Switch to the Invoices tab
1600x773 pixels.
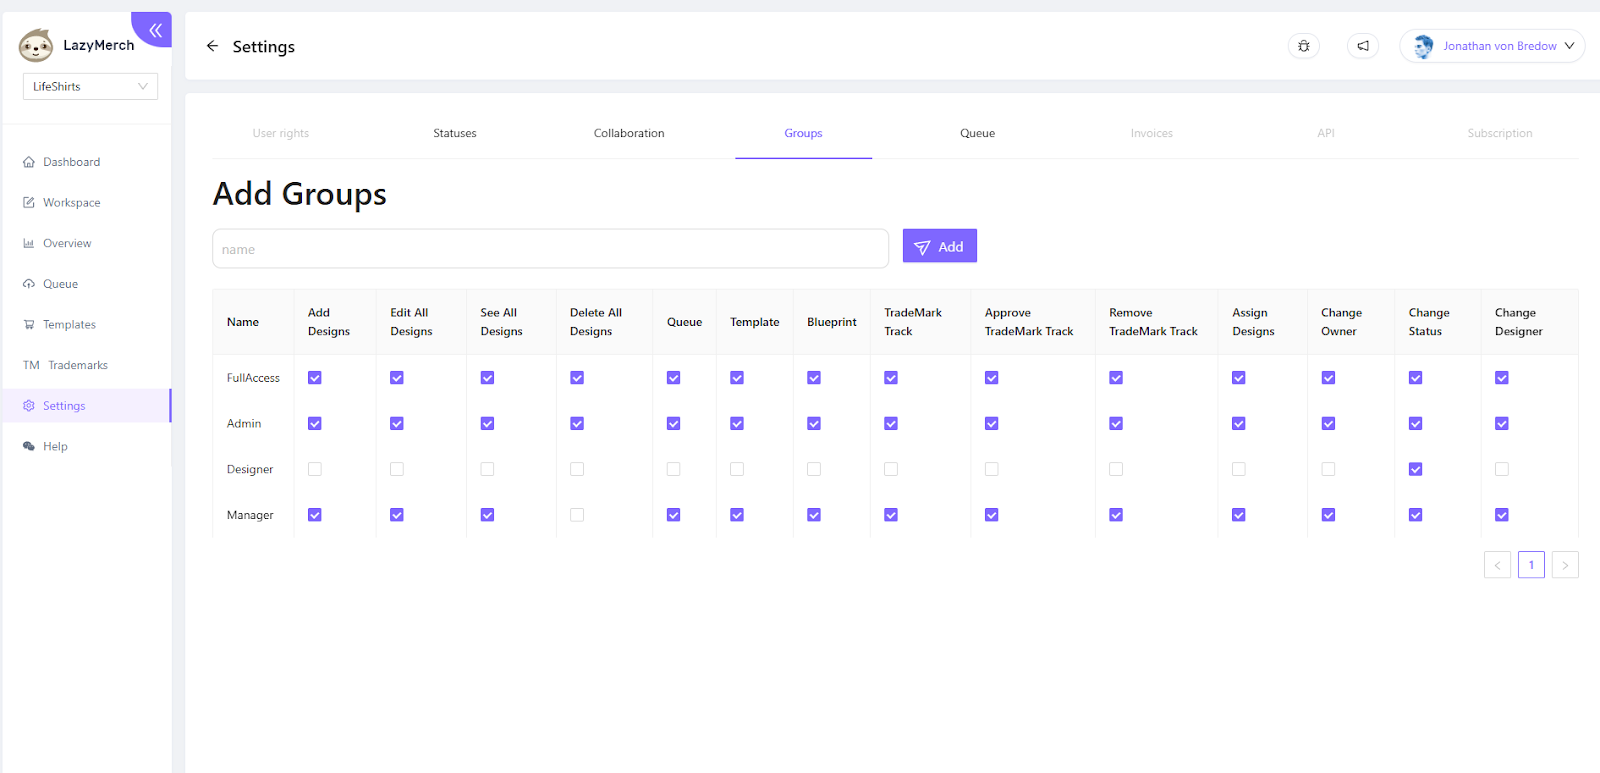pyautogui.click(x=1152, y=133)
